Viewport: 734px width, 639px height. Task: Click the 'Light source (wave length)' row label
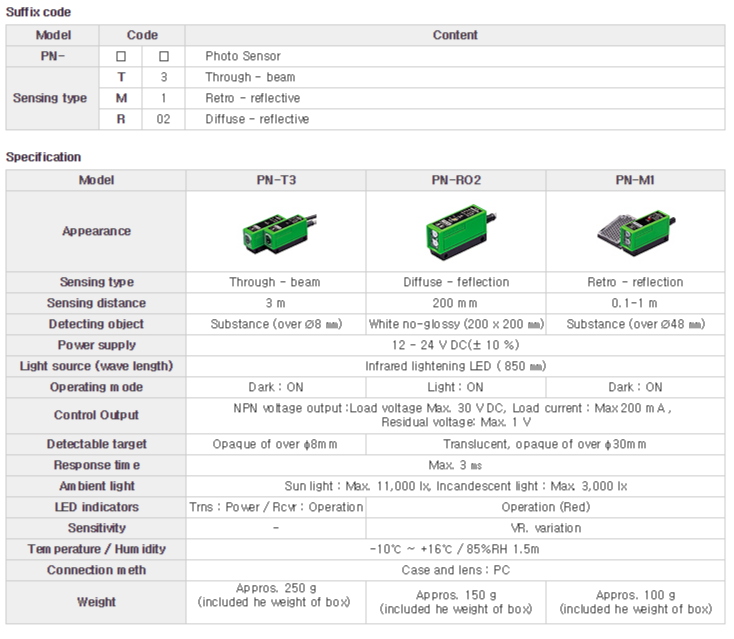pyautogui.click(x=96, y=367)
